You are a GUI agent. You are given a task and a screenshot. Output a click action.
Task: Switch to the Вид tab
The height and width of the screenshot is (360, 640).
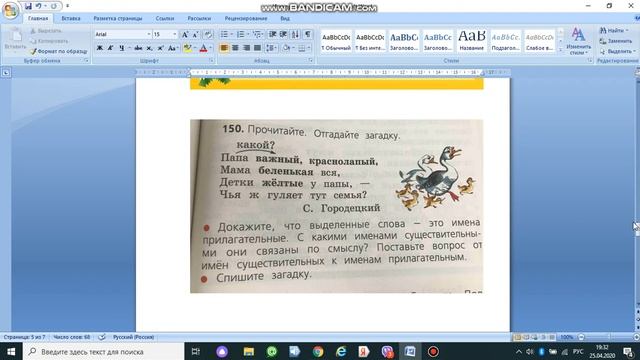pos(285,18)
